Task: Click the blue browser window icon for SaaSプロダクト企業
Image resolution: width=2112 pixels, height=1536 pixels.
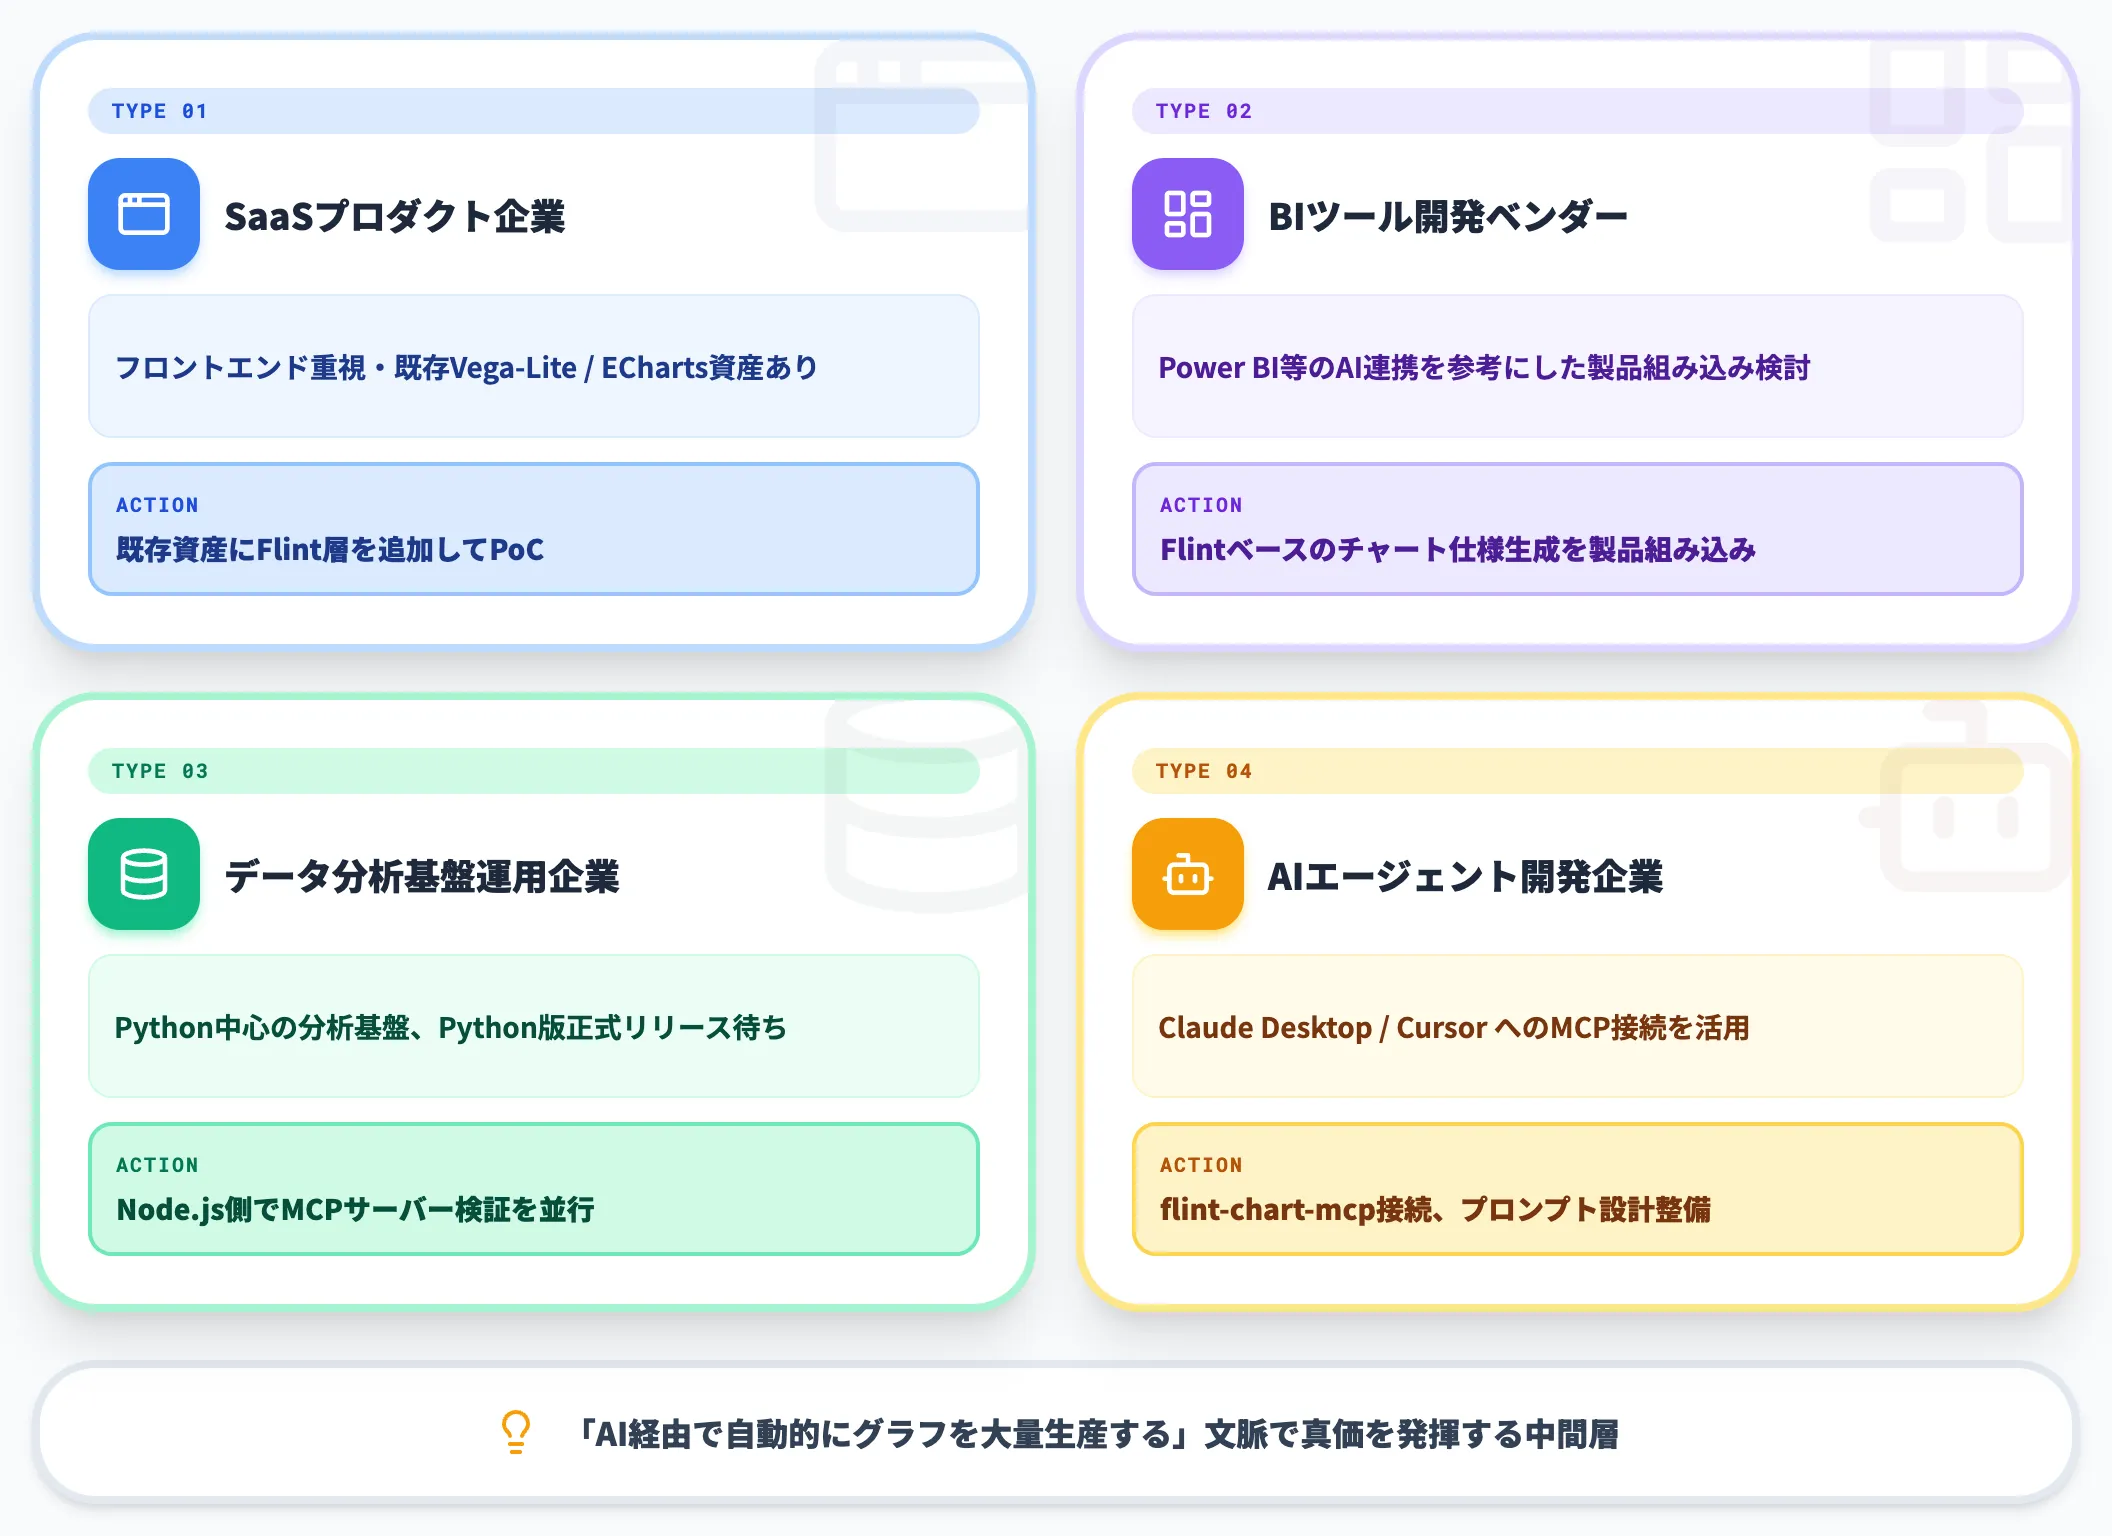Action: (144, 214)
